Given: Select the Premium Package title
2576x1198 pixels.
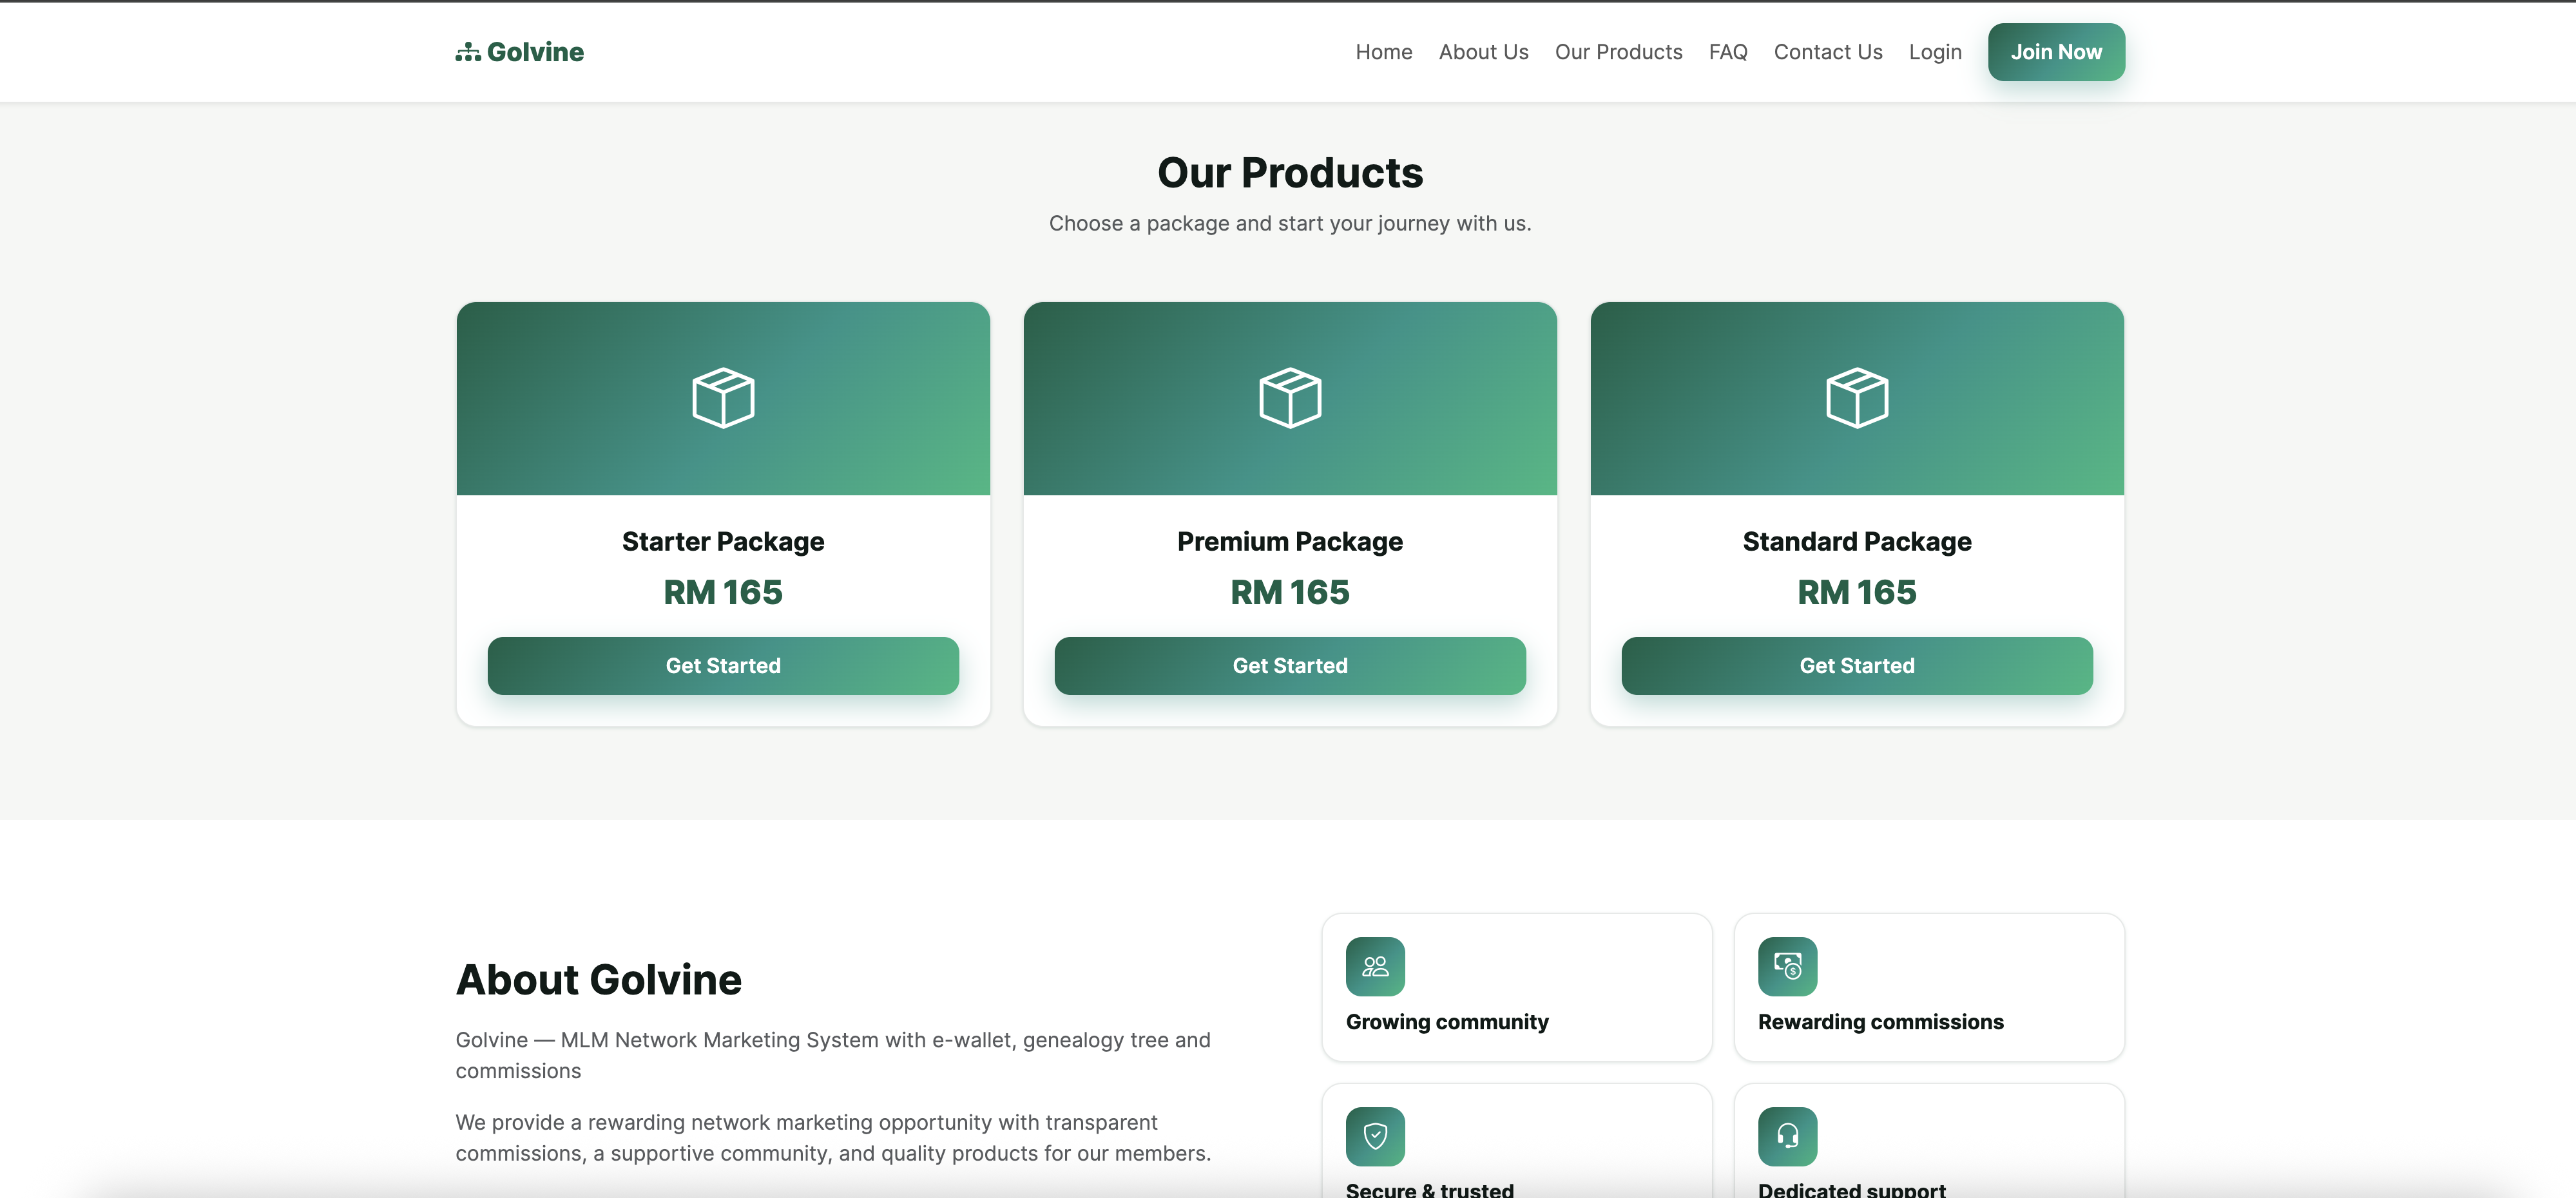Looking at the screenshot, I should coord(1290,542).
